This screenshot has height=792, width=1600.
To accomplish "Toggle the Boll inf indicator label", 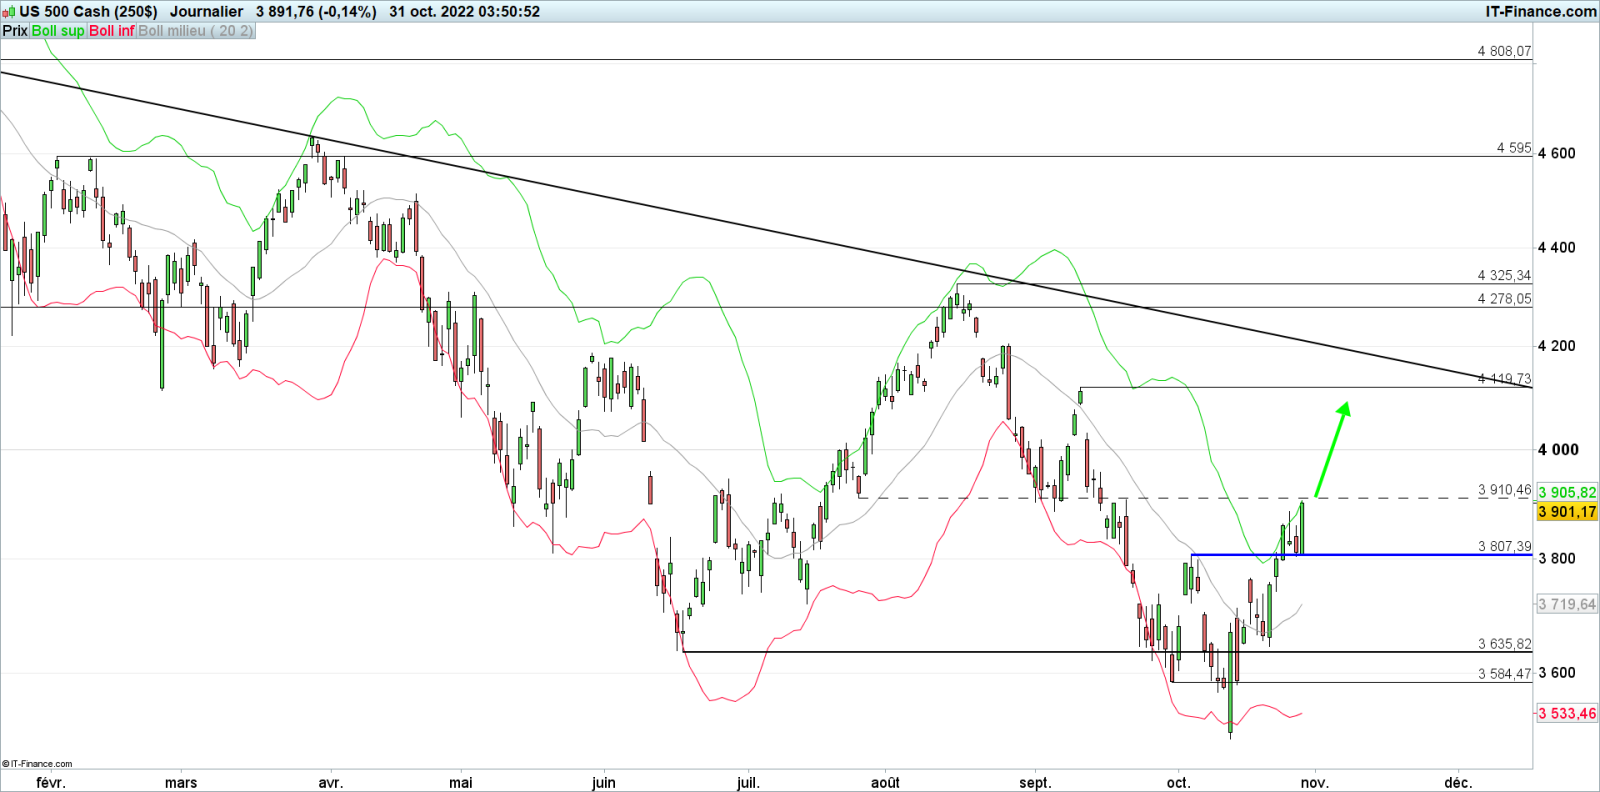I will tap(111, 31).
